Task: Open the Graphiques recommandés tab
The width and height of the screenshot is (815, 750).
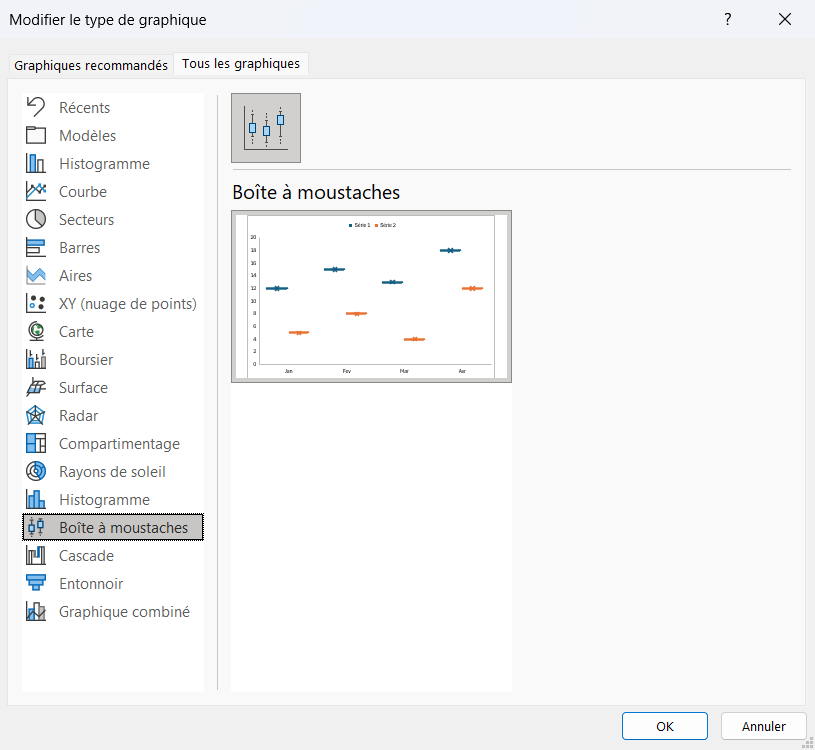Action: tap(91, 65)
